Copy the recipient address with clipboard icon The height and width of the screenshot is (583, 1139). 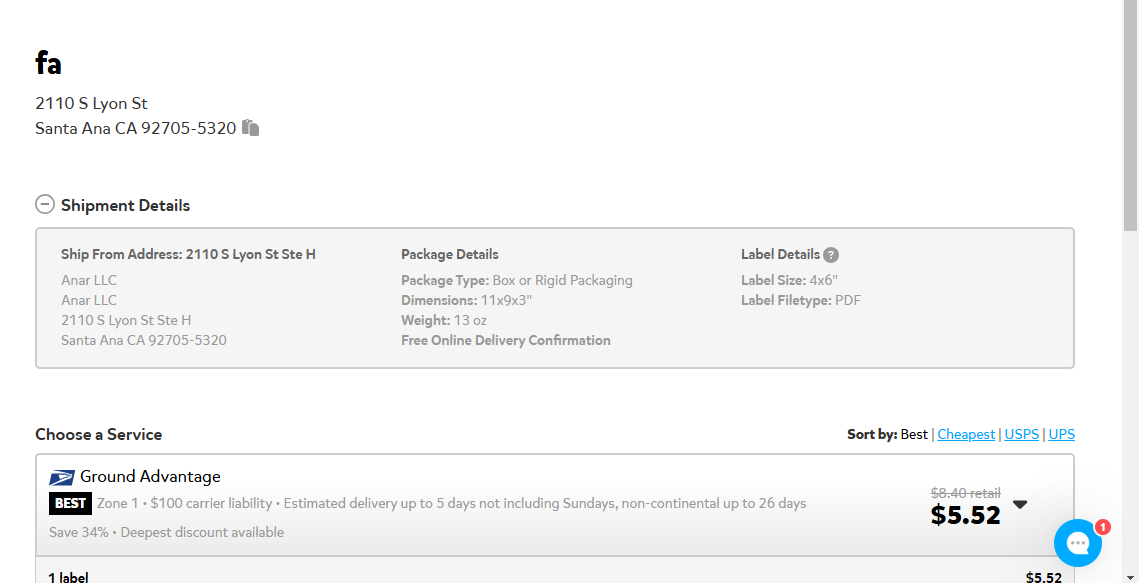251,128
